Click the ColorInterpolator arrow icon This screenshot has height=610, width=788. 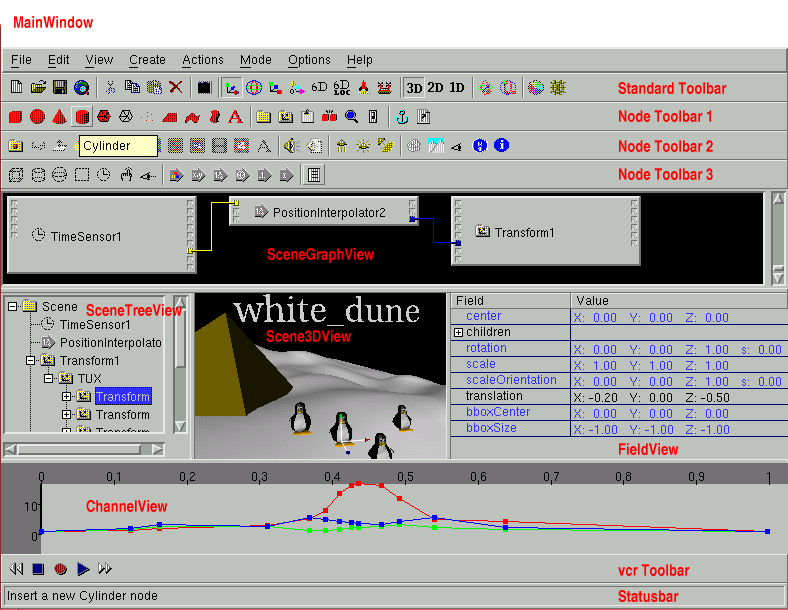[176, 175]
